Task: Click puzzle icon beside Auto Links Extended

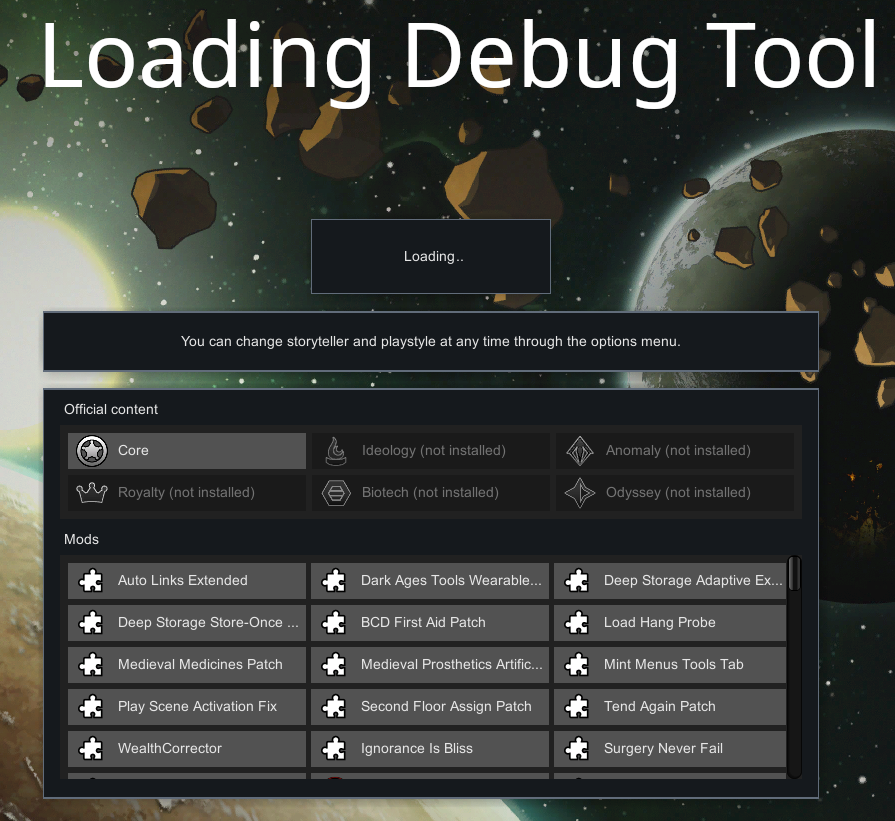Action: tap(91, 581)
